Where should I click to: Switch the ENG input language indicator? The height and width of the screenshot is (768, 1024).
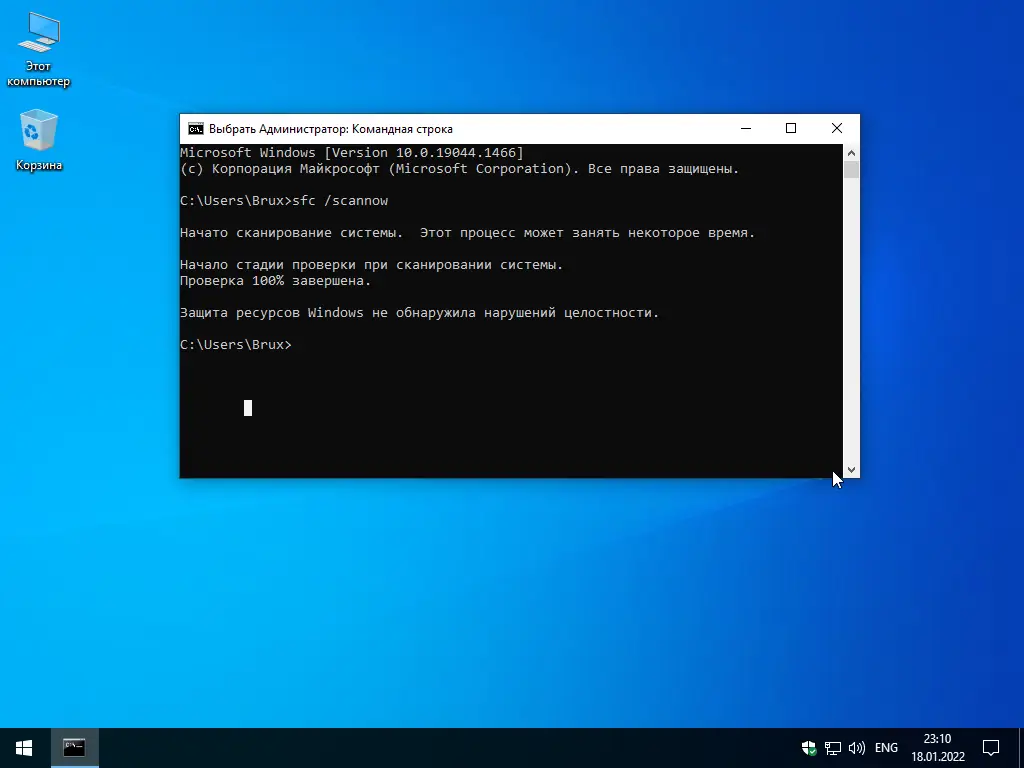[886, 748]
